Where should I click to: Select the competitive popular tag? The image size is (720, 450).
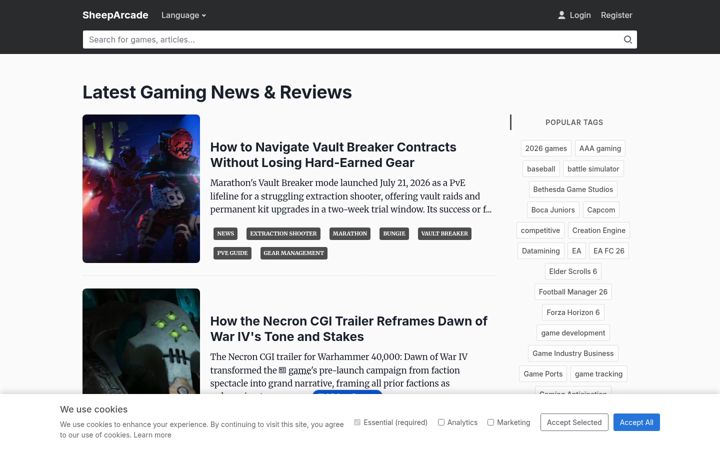click(540, 231)
